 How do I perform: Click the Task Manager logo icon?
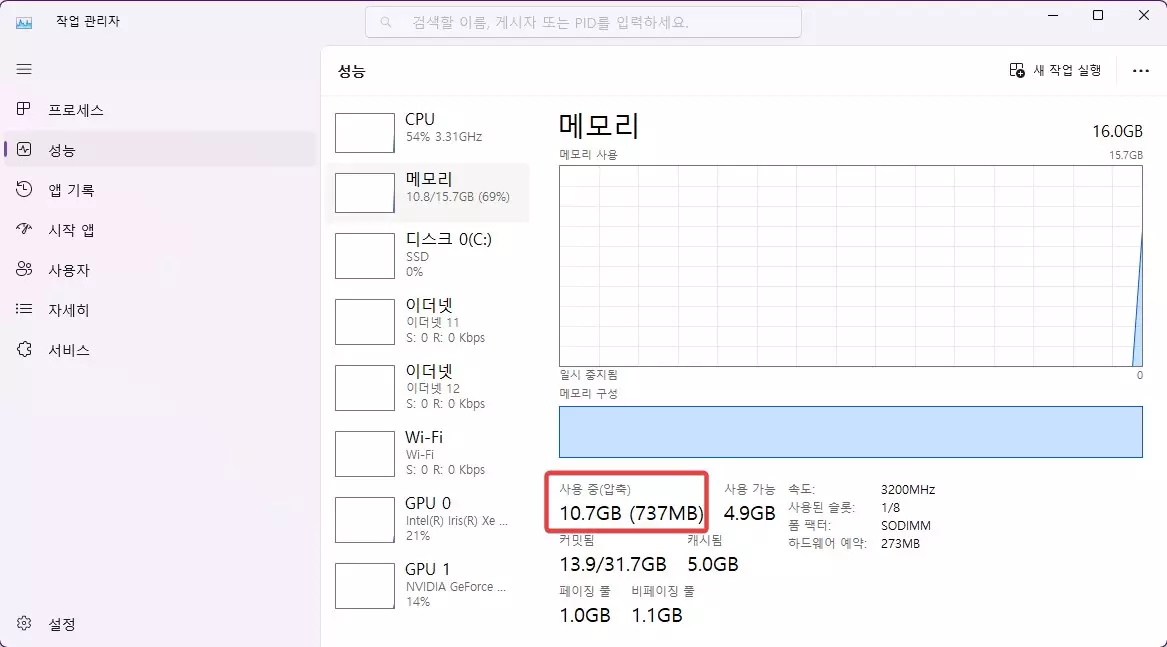tap(24, 20)
